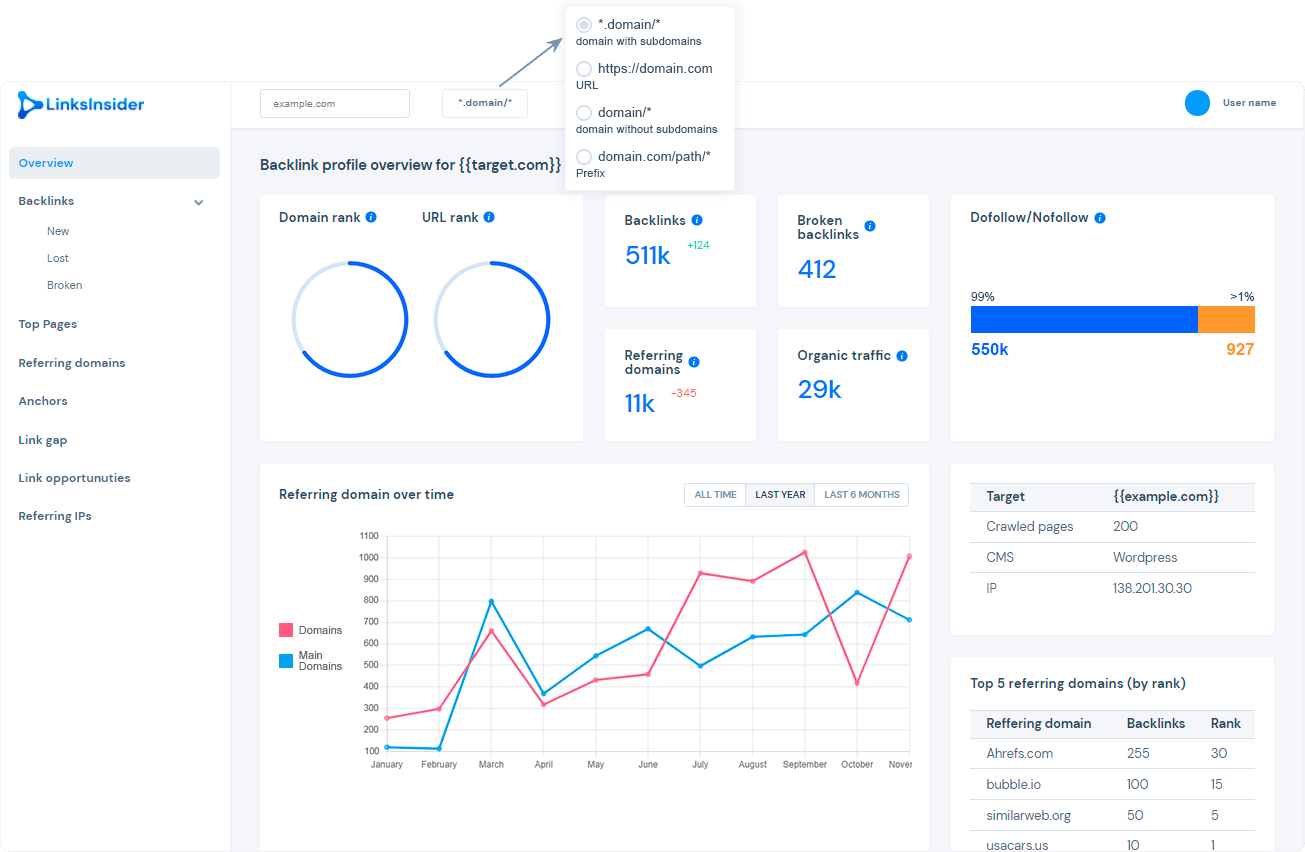Click the 29k organic traffic value
Screen dimensions: 1305x852
coord(820,390)
